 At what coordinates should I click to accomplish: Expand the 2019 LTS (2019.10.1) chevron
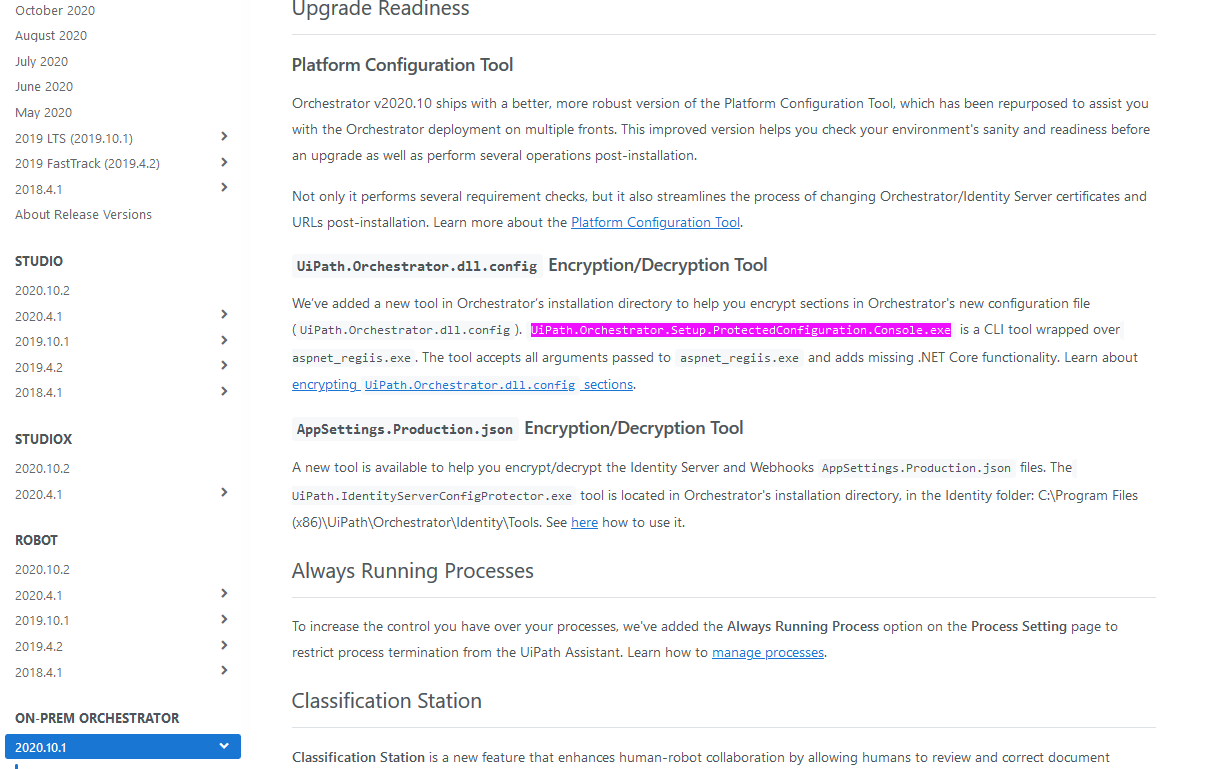click(x=224, y=136)
